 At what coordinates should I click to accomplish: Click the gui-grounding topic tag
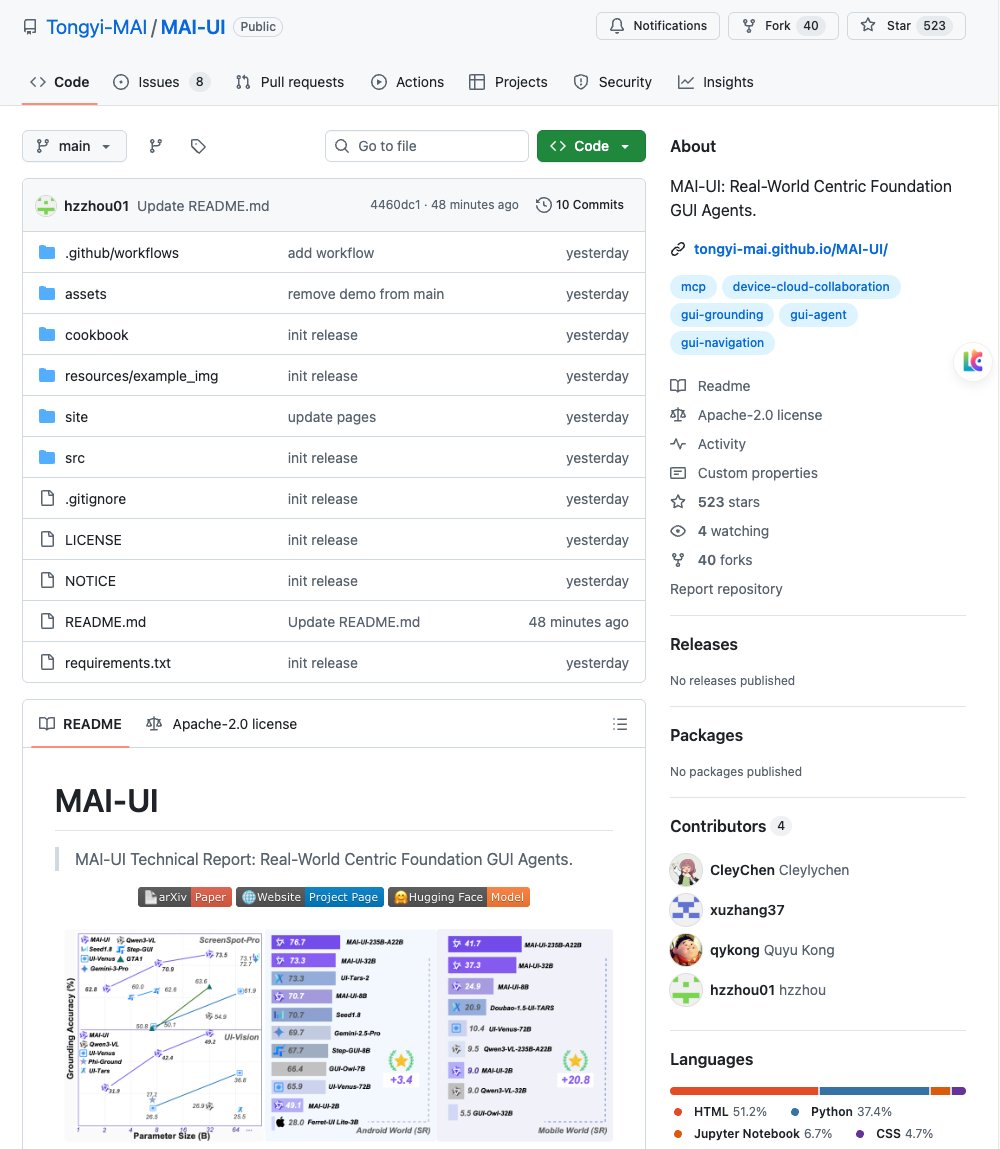point(722,314)
